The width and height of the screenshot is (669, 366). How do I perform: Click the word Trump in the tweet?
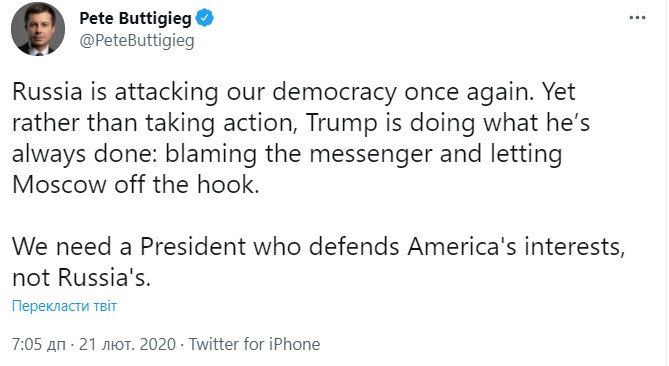pos(342,123)
